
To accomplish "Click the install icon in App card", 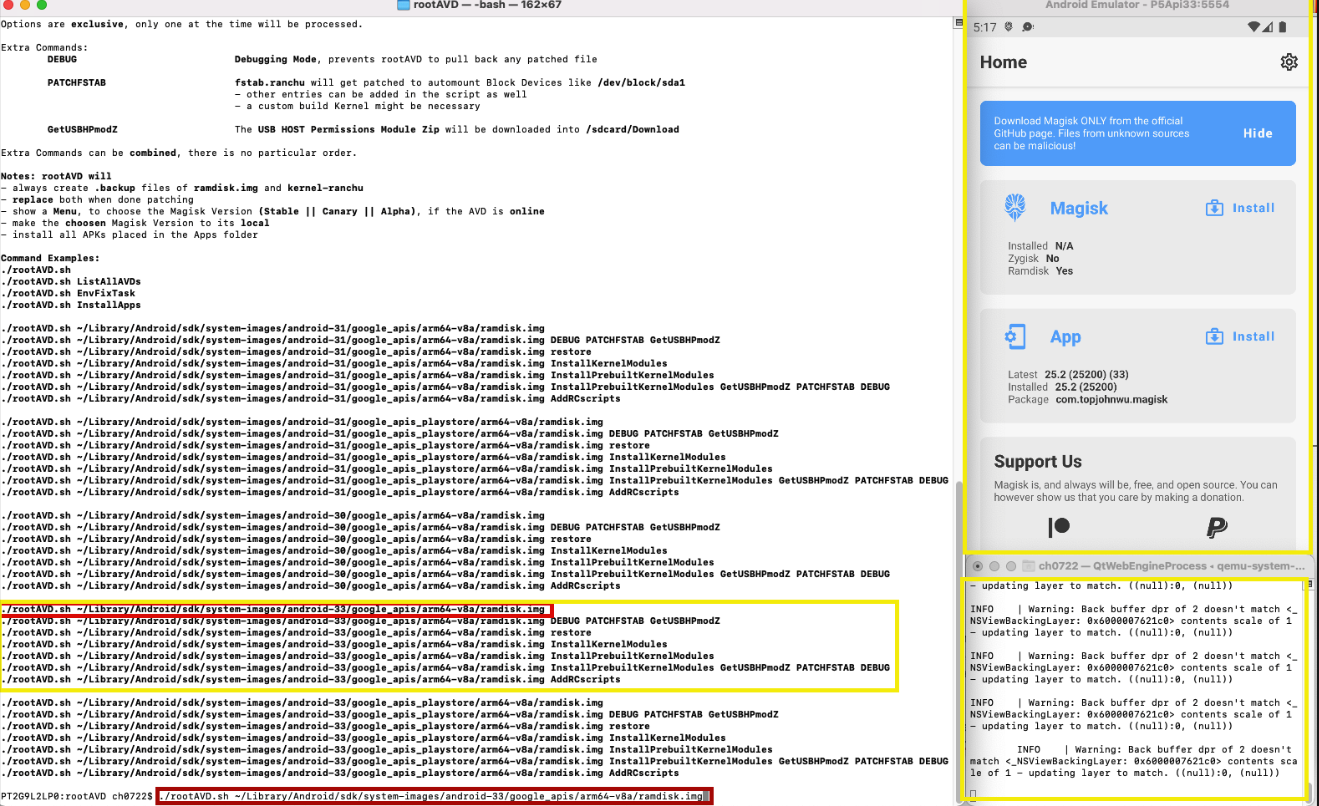I will (x=1214, y=336).
